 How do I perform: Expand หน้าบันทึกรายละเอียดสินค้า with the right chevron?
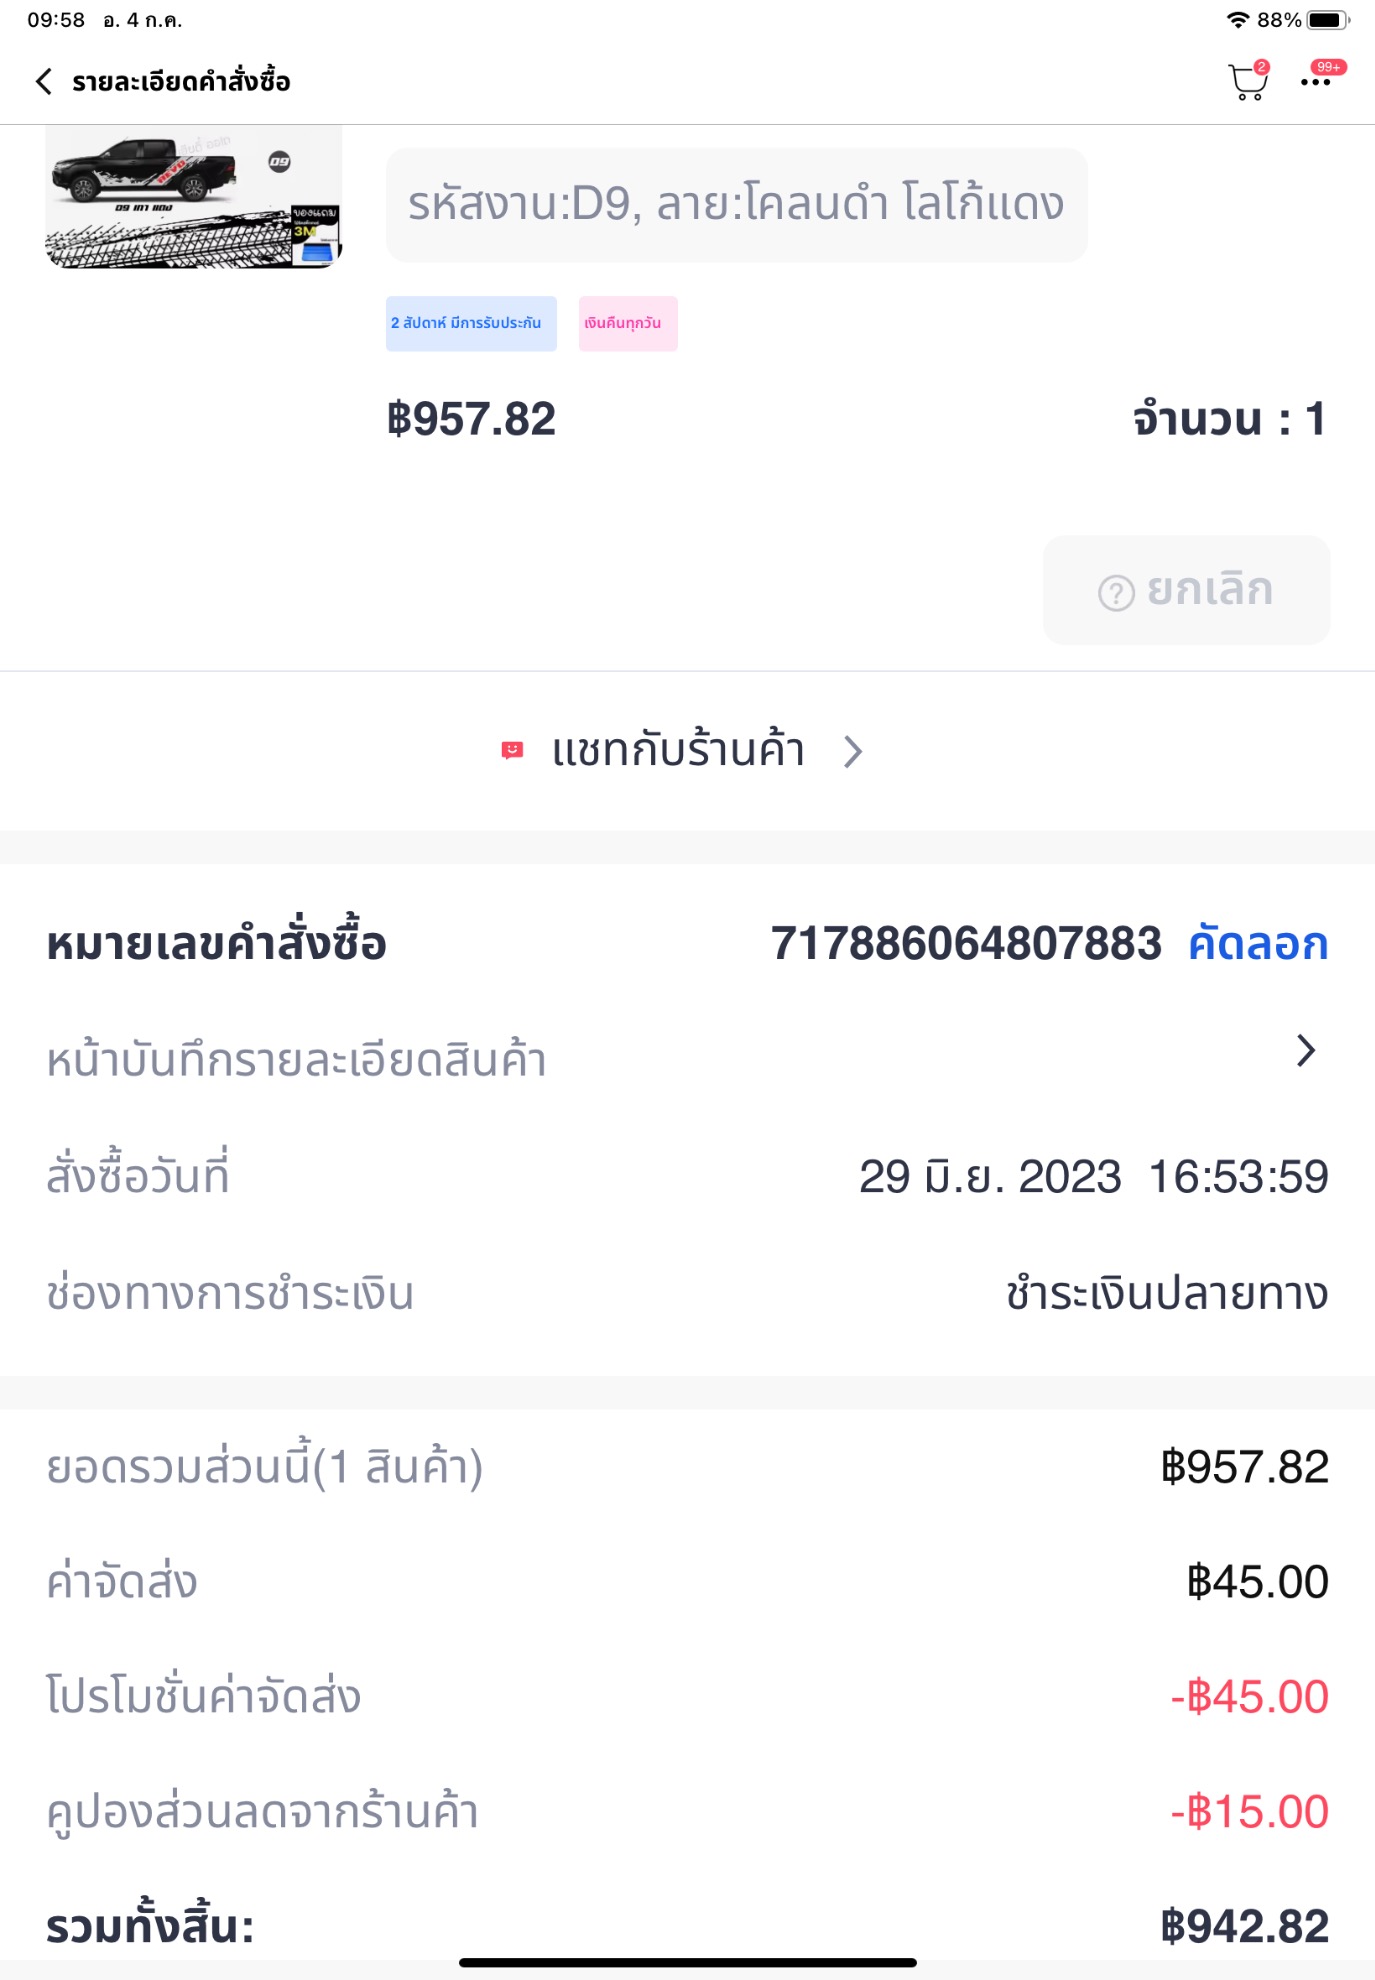tap(1305, 1051)
